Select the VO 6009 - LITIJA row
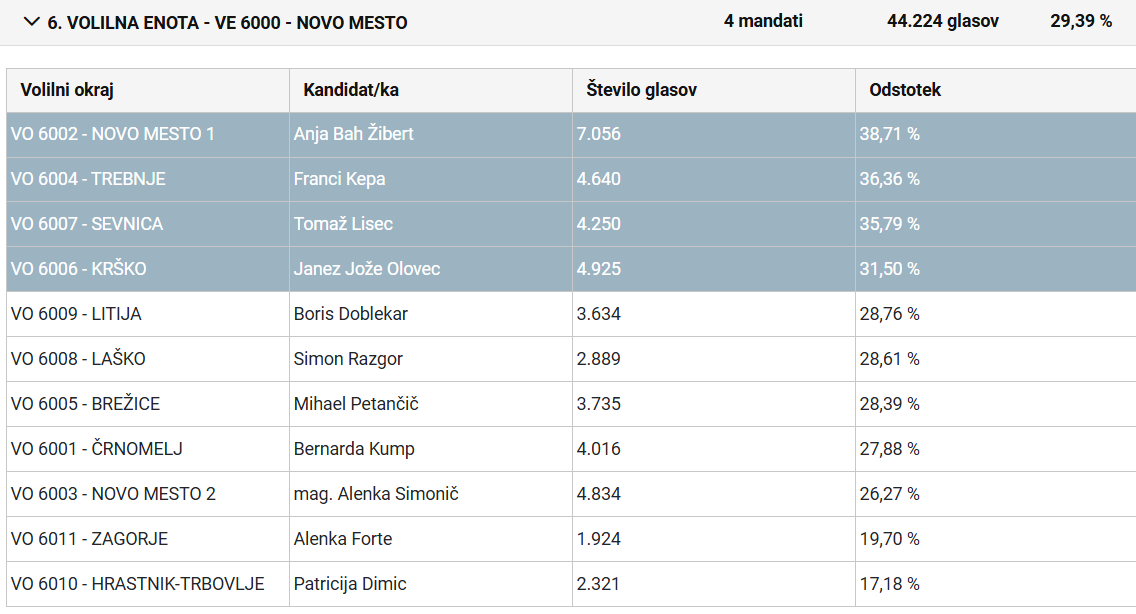The height and width of the screenshot is (614, 1136). 76,314
